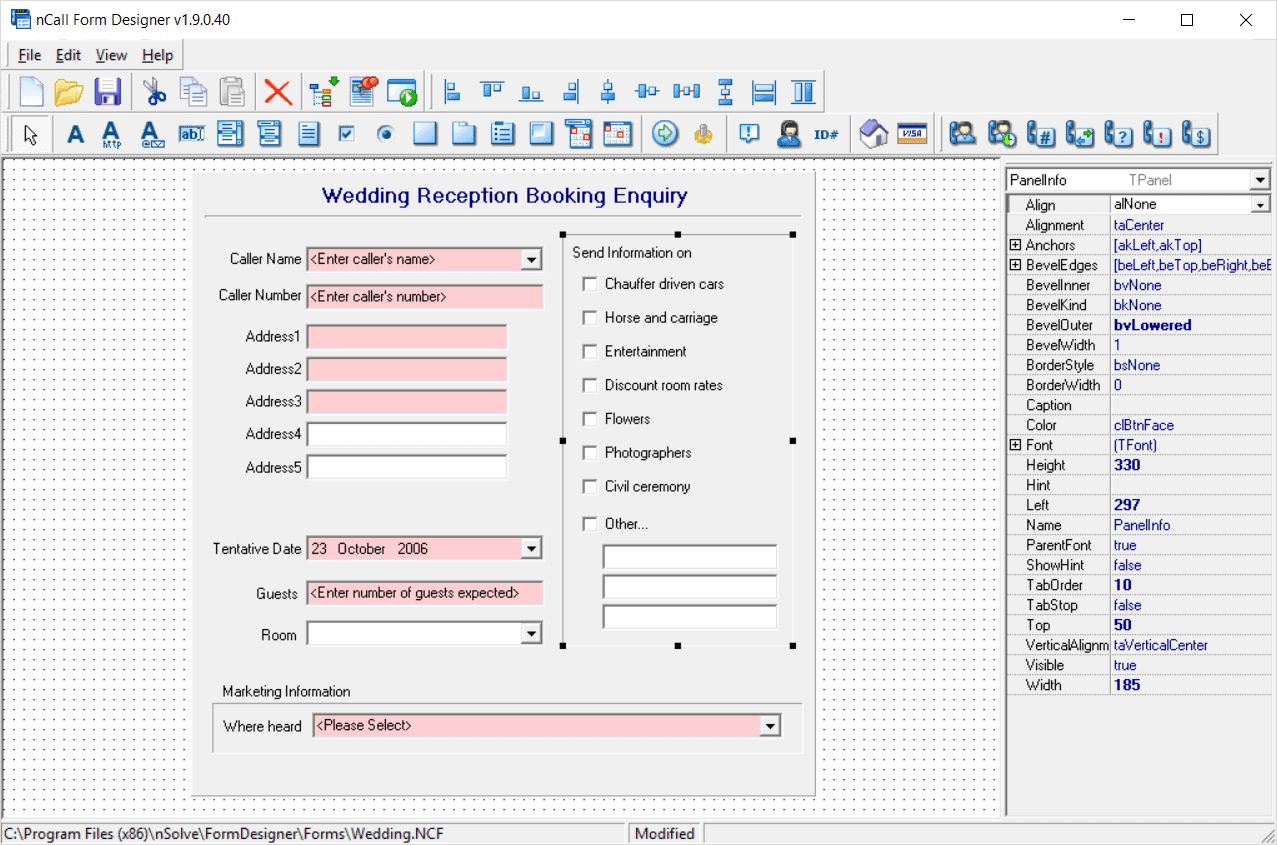
Task: Open the Caller Name dropdown arrow
Action: [532, 260]
